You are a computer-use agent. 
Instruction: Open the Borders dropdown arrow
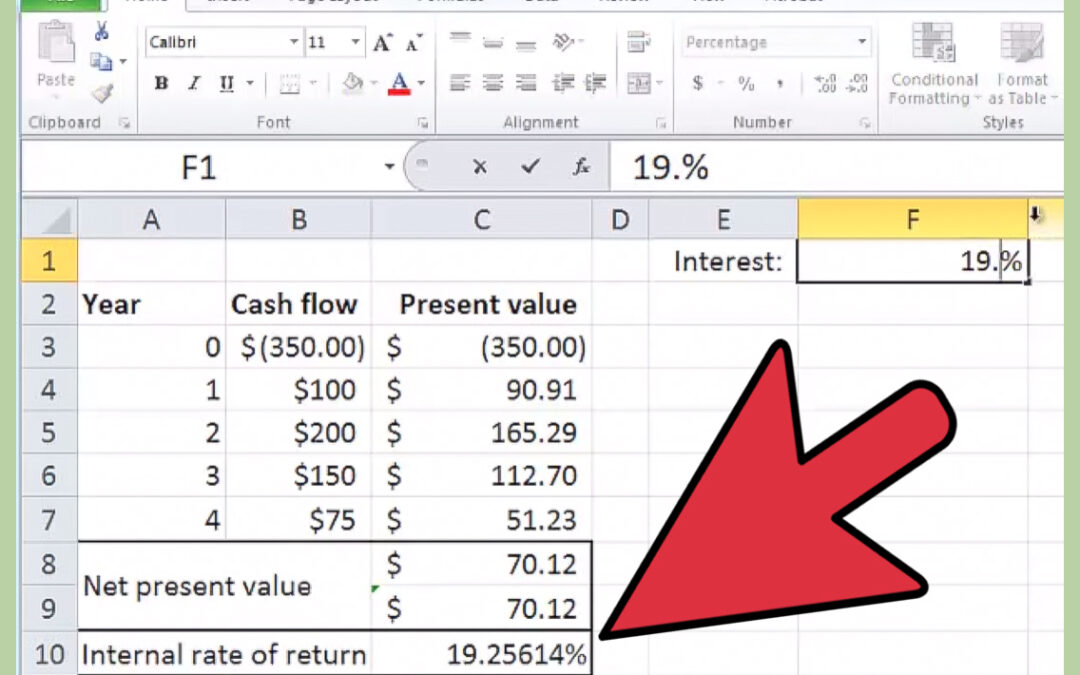(x=313, y=83)
